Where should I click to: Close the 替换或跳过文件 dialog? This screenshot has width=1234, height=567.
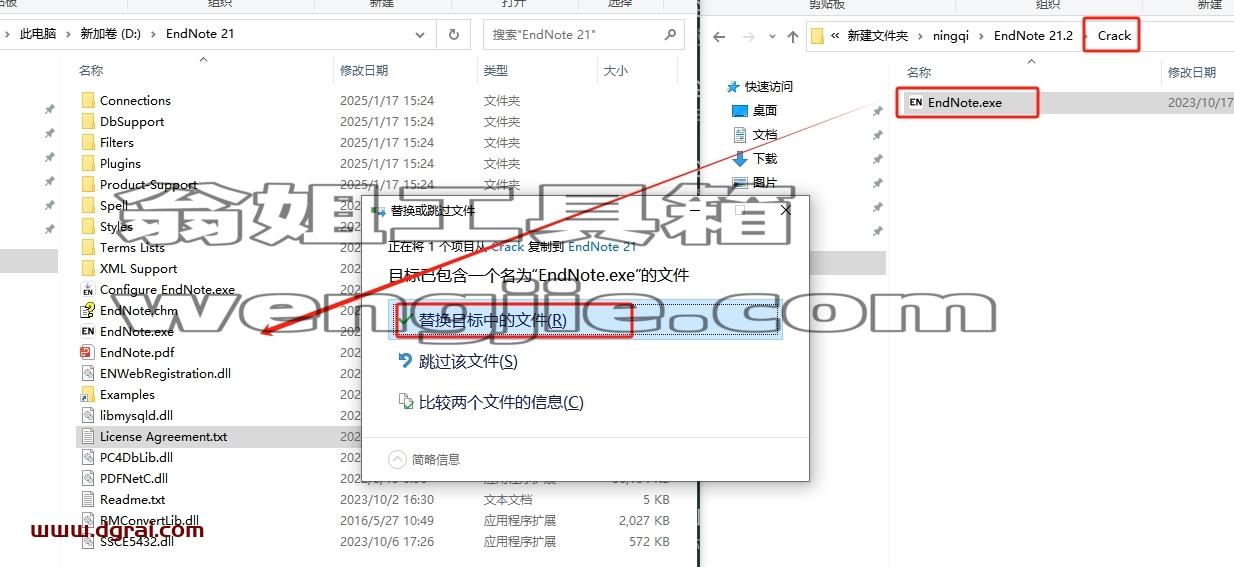pos(786,210)
